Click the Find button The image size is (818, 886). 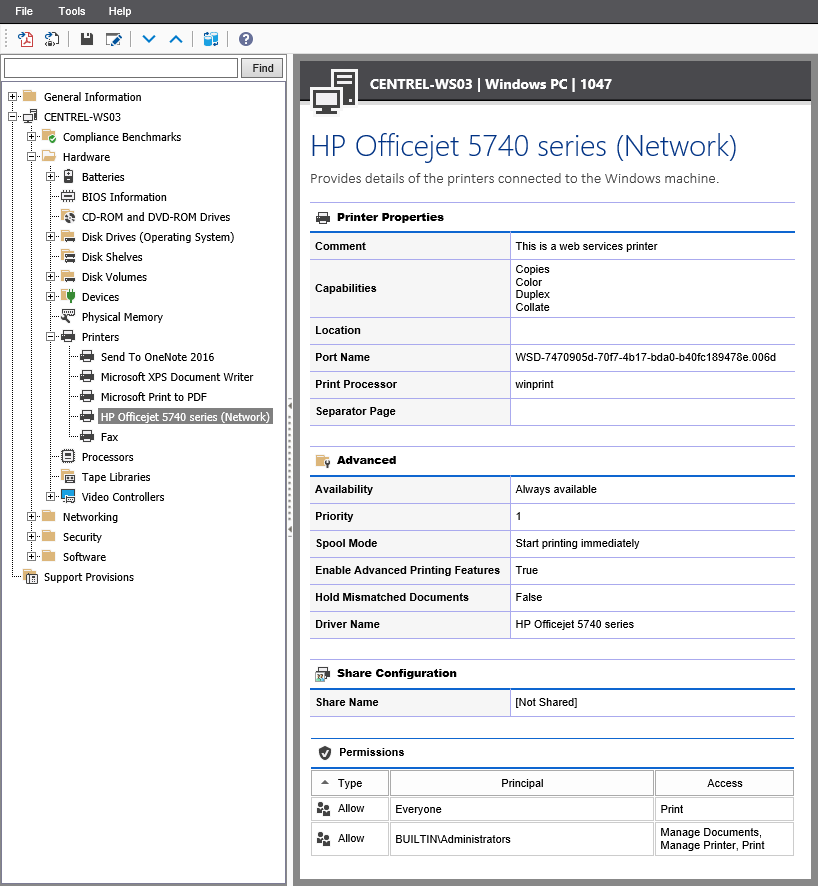[x=263, y=68]
